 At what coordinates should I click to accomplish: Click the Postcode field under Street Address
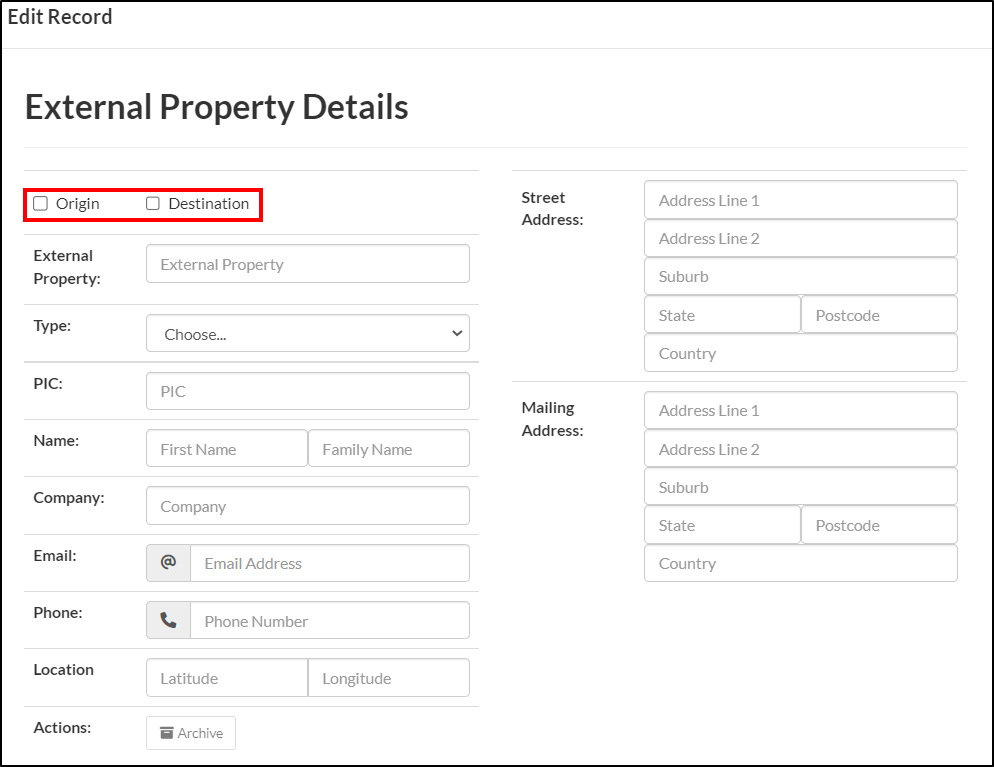click(877, 314)
